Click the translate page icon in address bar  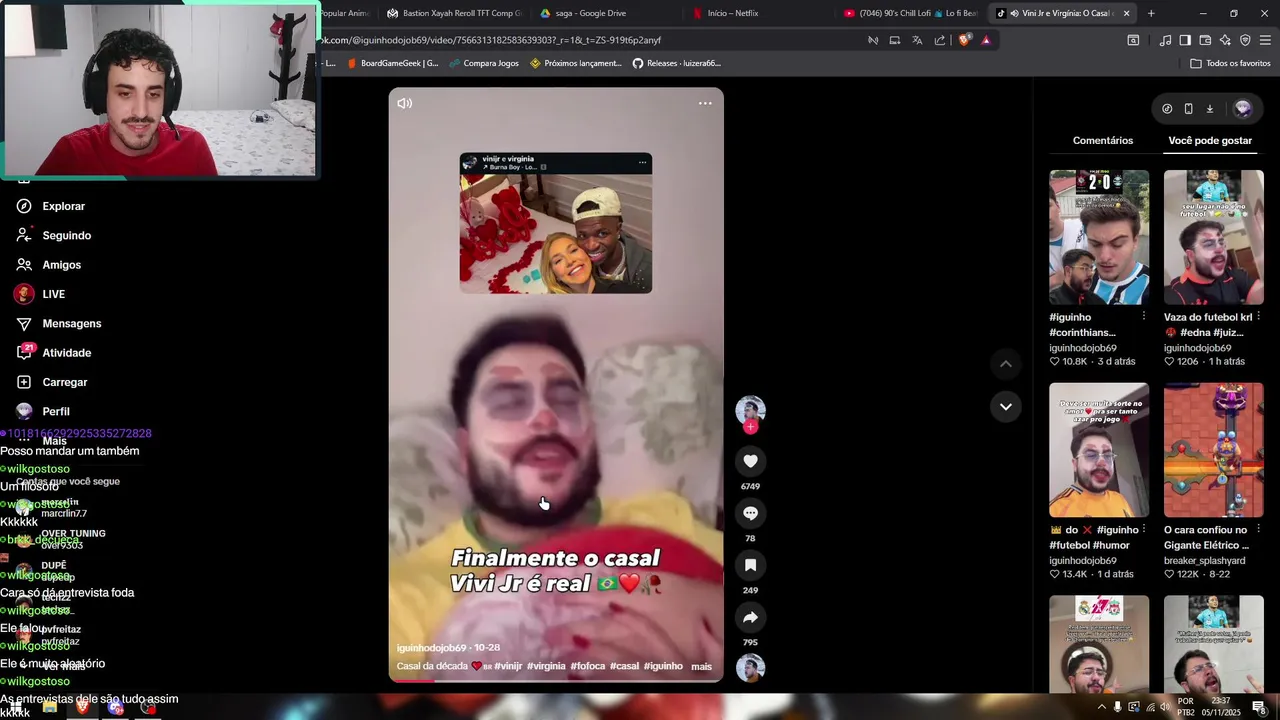coord(917,40)
